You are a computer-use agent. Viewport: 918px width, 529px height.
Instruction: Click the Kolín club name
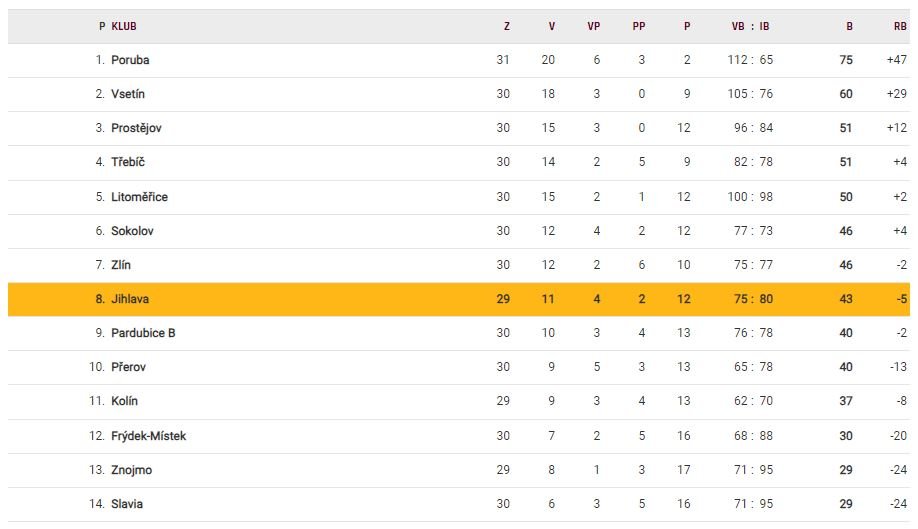click(x=124, y=401)
